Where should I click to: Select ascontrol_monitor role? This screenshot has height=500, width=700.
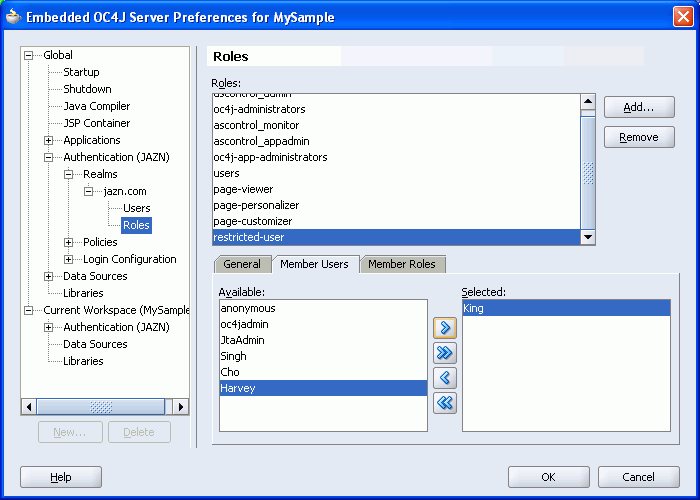396,125
